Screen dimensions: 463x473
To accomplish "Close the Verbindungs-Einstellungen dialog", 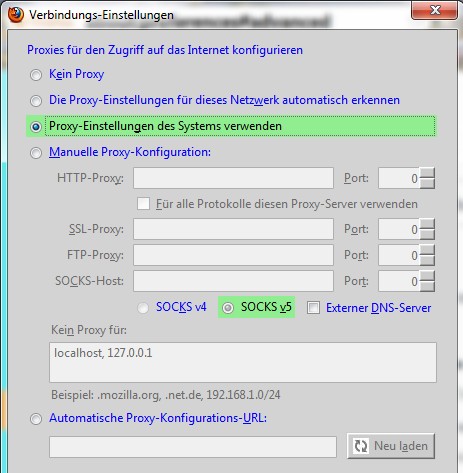I will 435,10.
